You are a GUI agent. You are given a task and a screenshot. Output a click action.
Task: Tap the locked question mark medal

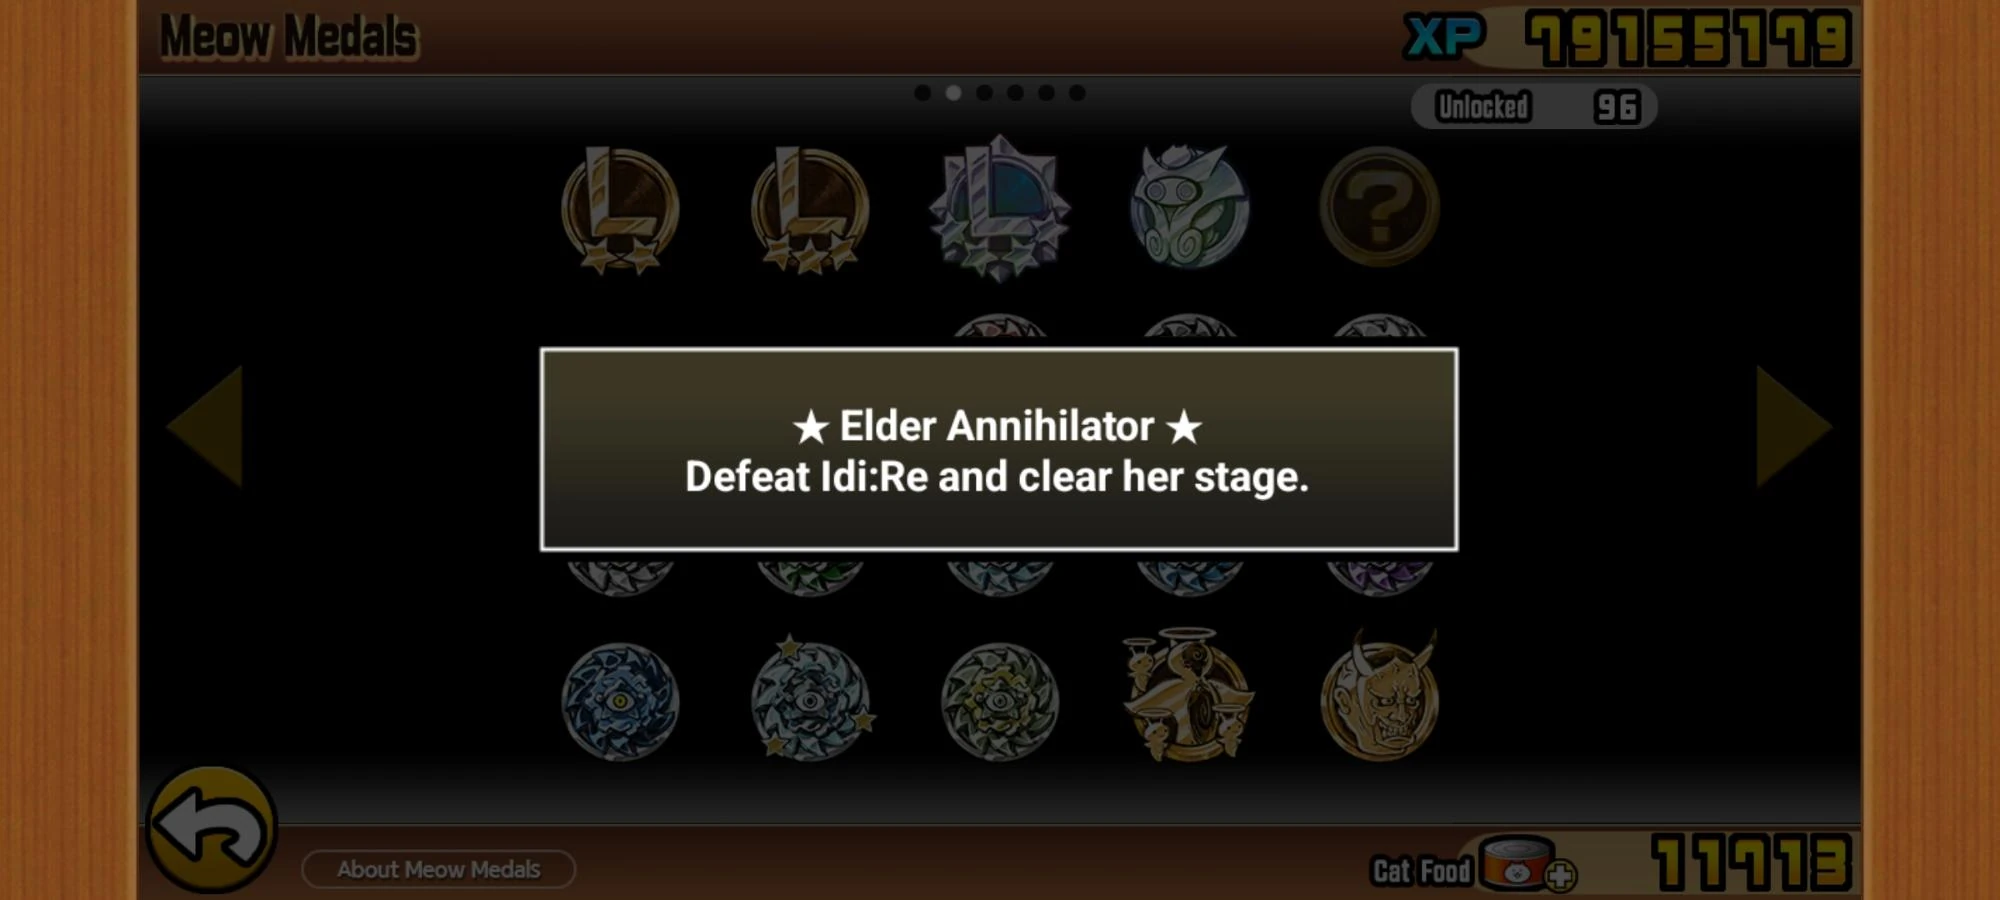1379,206
